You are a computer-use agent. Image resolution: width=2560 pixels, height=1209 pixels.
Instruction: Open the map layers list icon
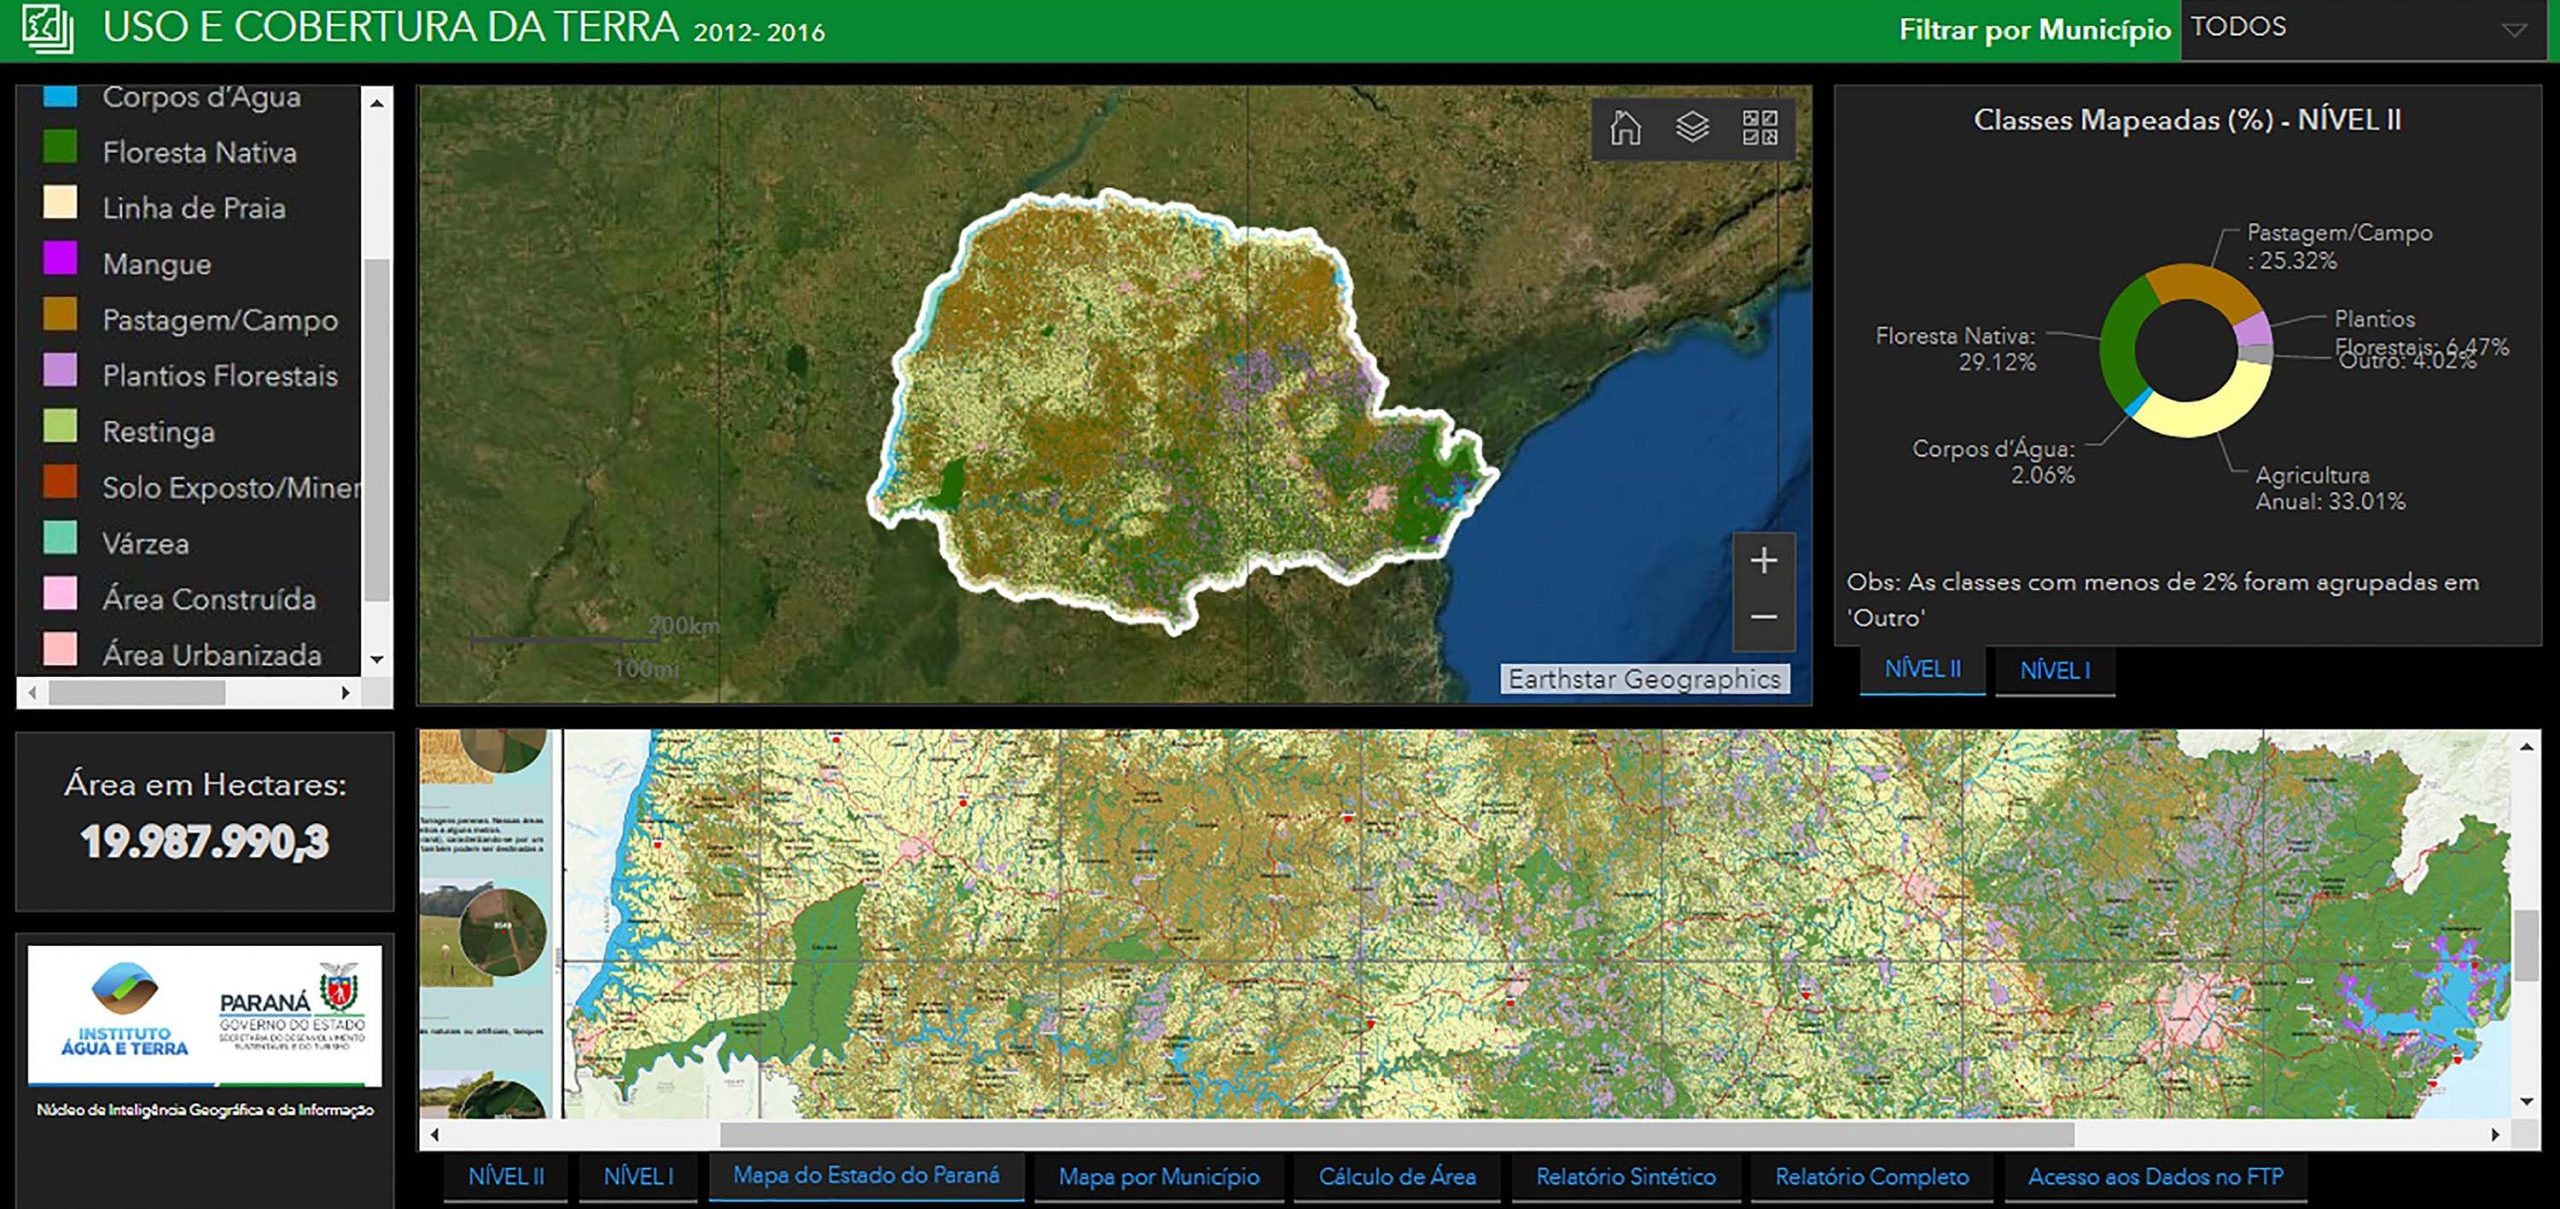pos(1692,128)
